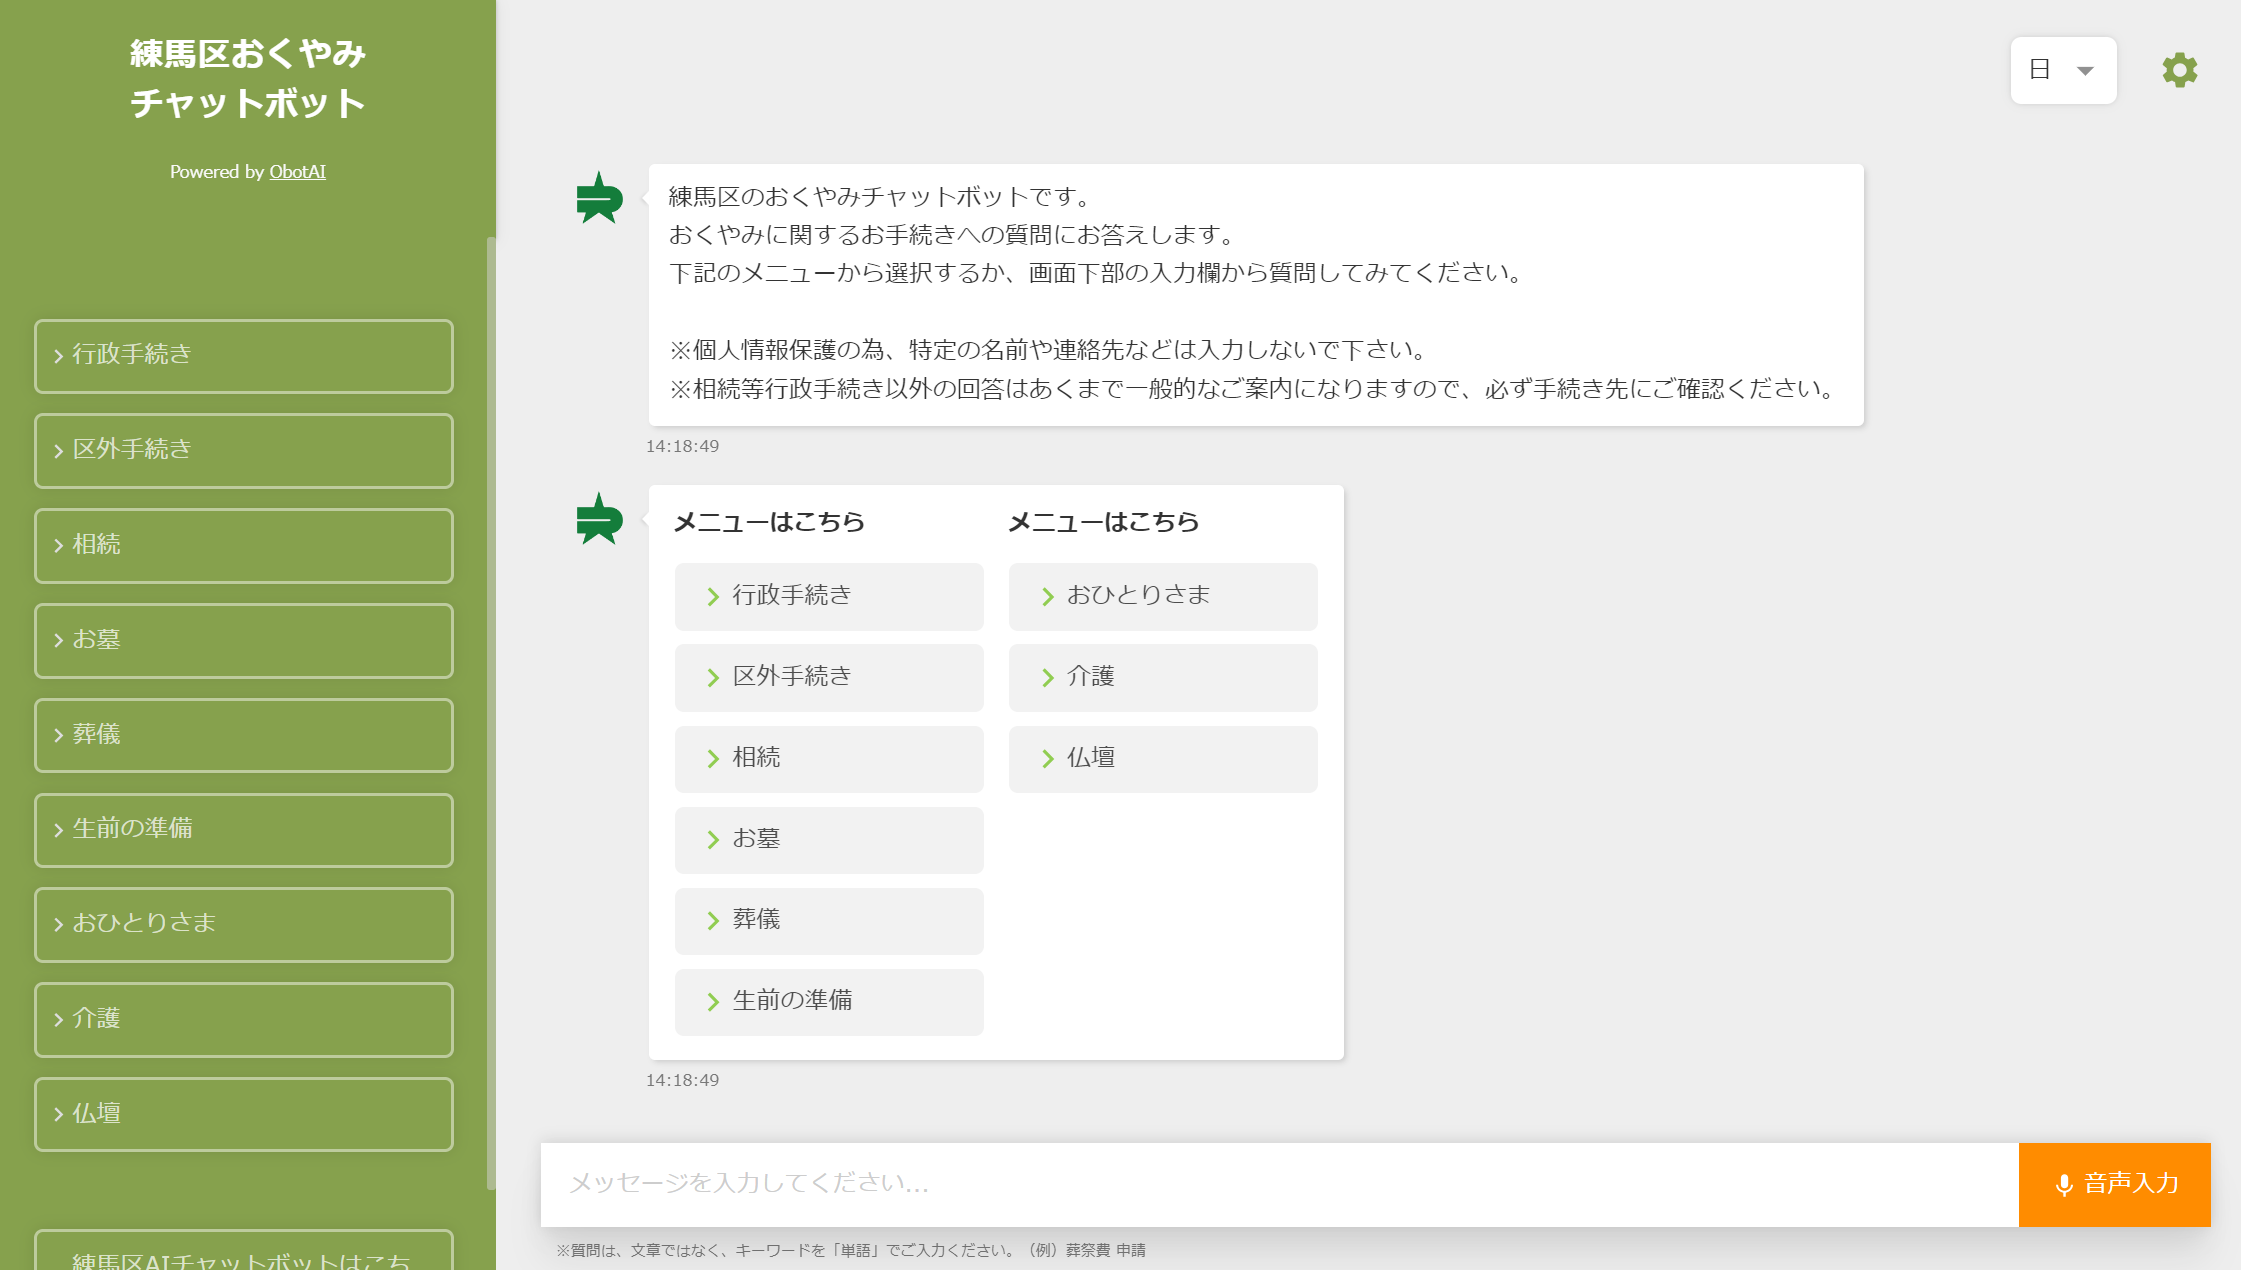Expand 区外手続き in the sidebar
This screenshot has width=2241, height=1270.
pyautogui.click(x=243, y=450)
